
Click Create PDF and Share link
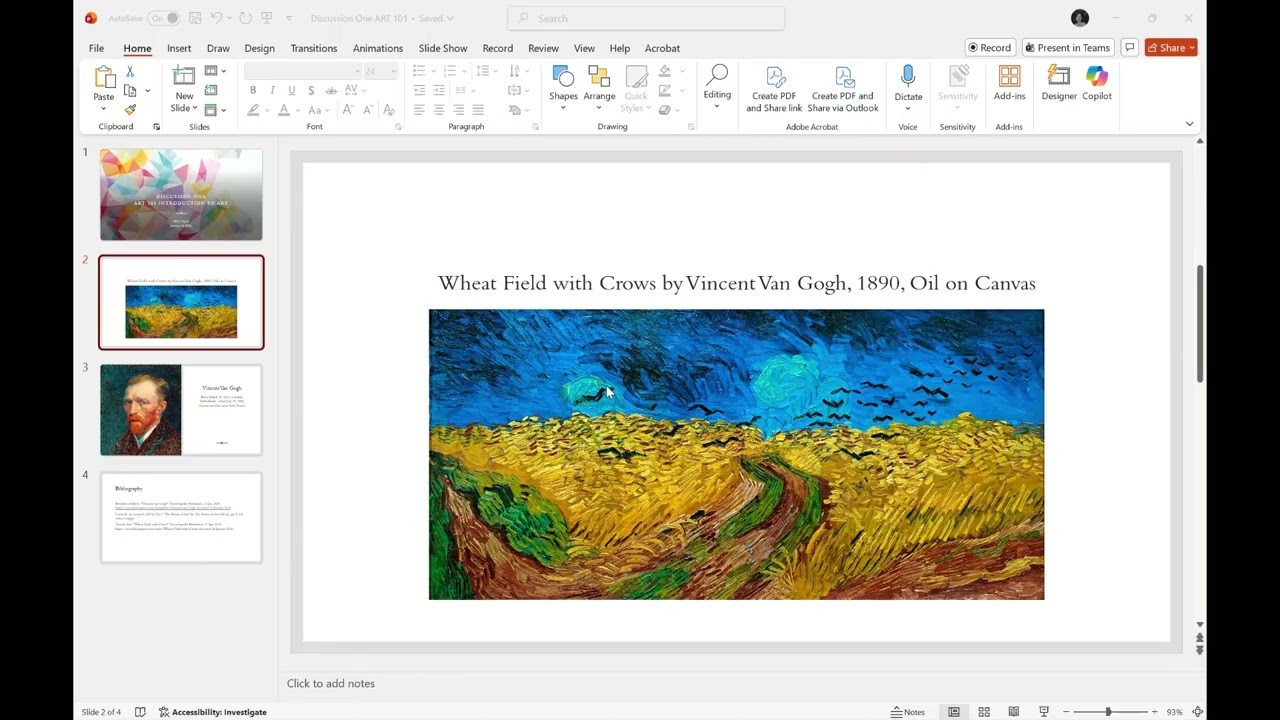(774, 90)
